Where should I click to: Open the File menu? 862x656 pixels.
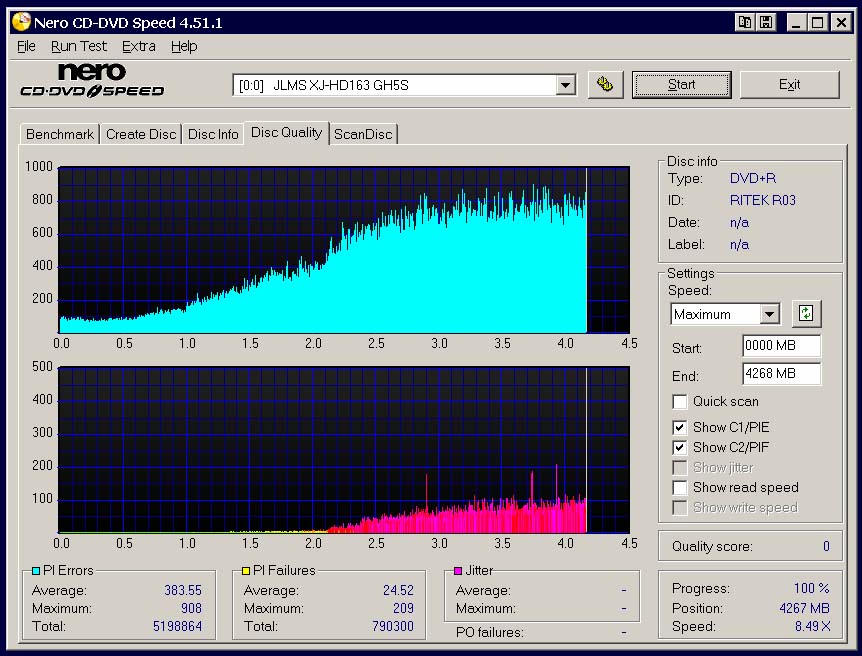26,46
